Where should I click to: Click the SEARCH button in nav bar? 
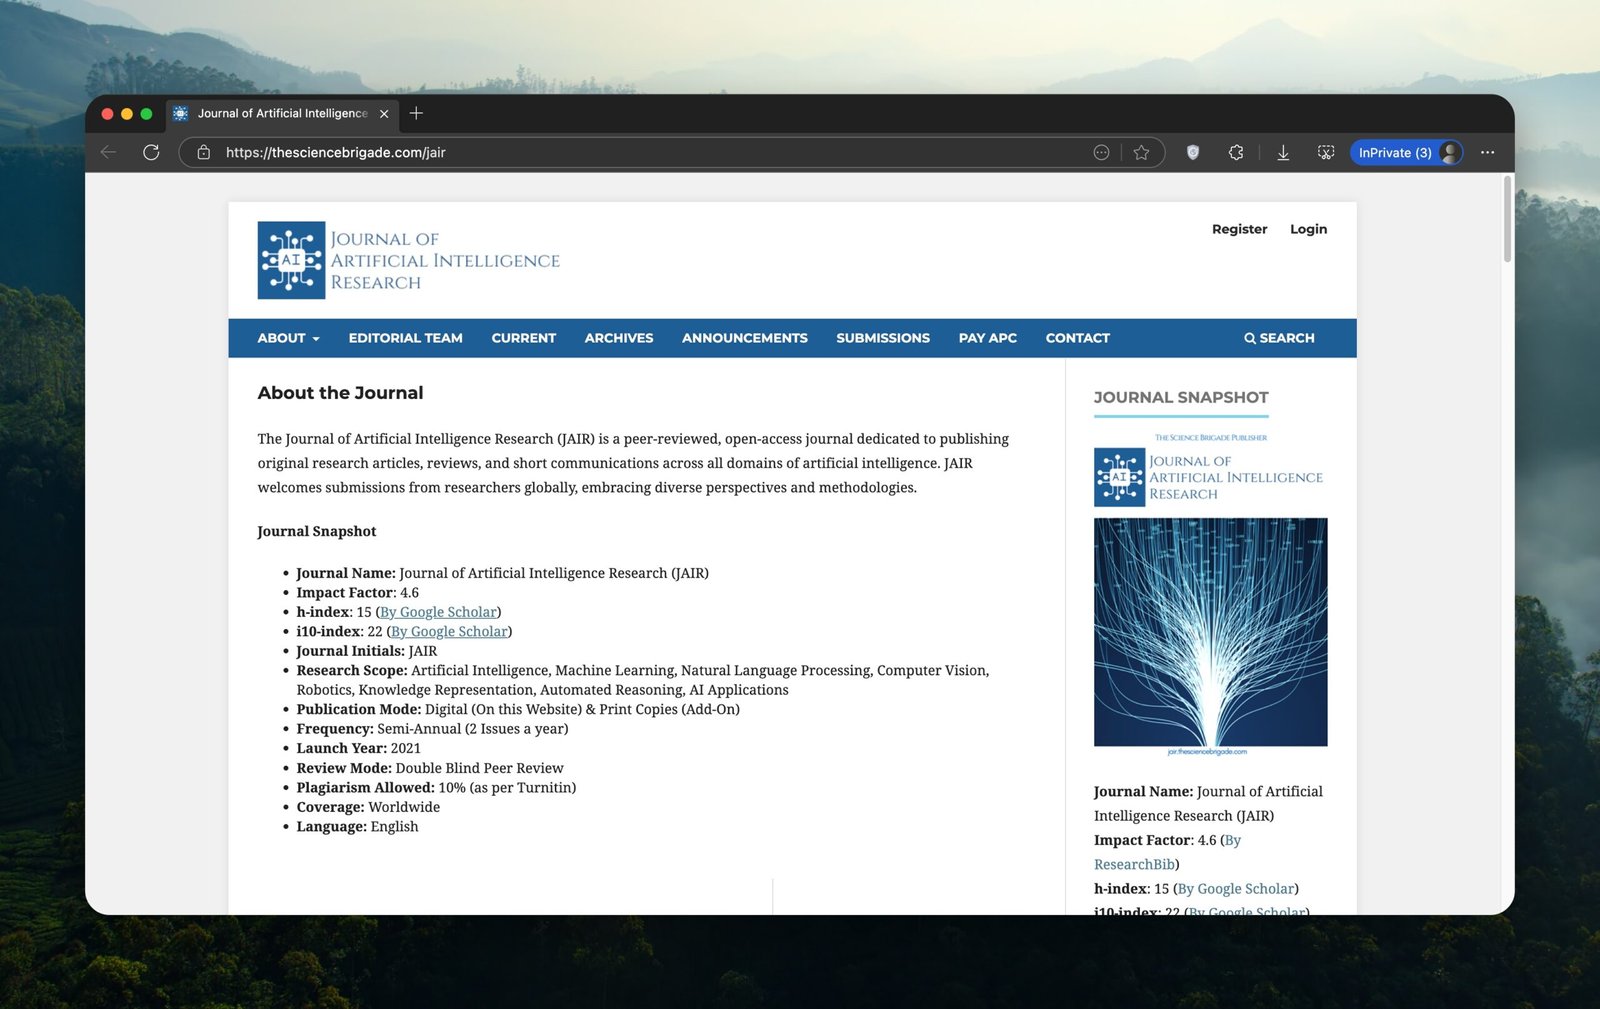click(1279, 338)
